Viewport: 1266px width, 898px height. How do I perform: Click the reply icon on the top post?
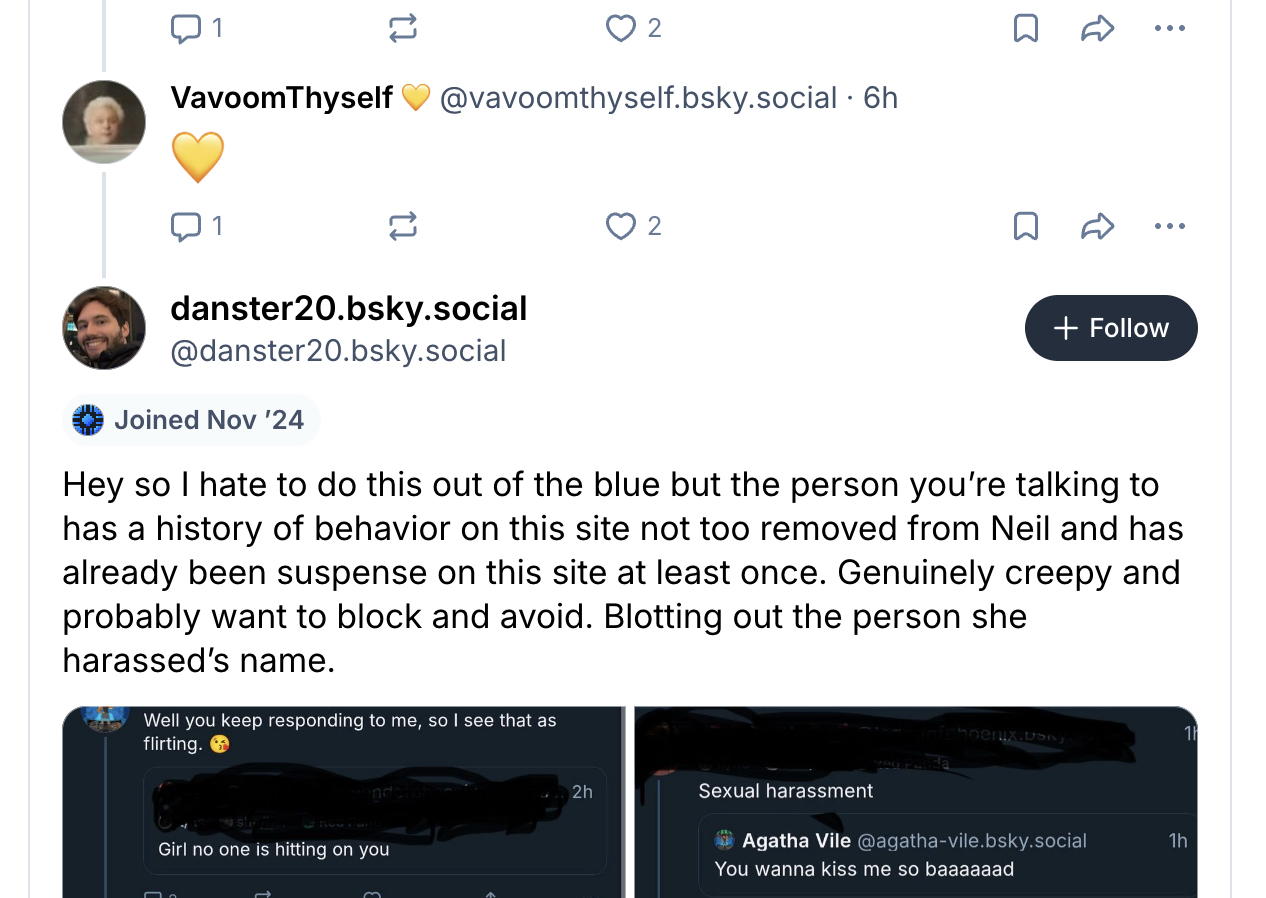(187, 29)
